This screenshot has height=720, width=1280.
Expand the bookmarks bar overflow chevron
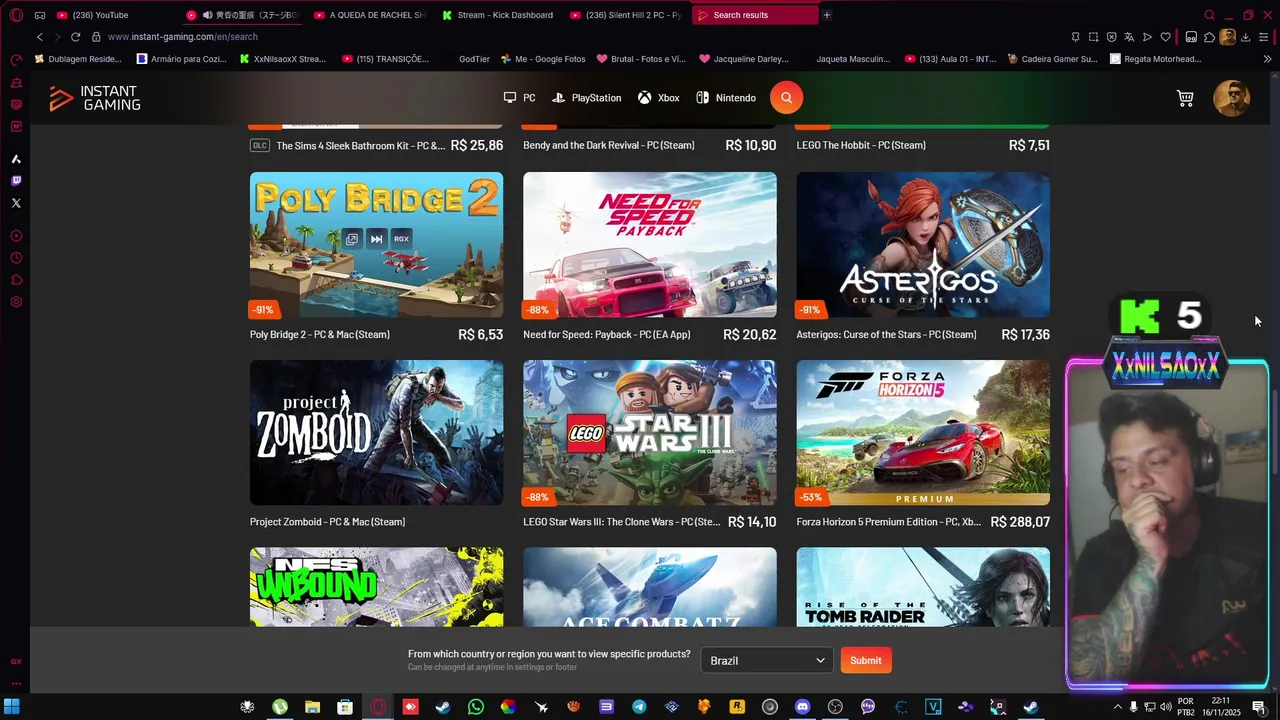pos(1267,59)
